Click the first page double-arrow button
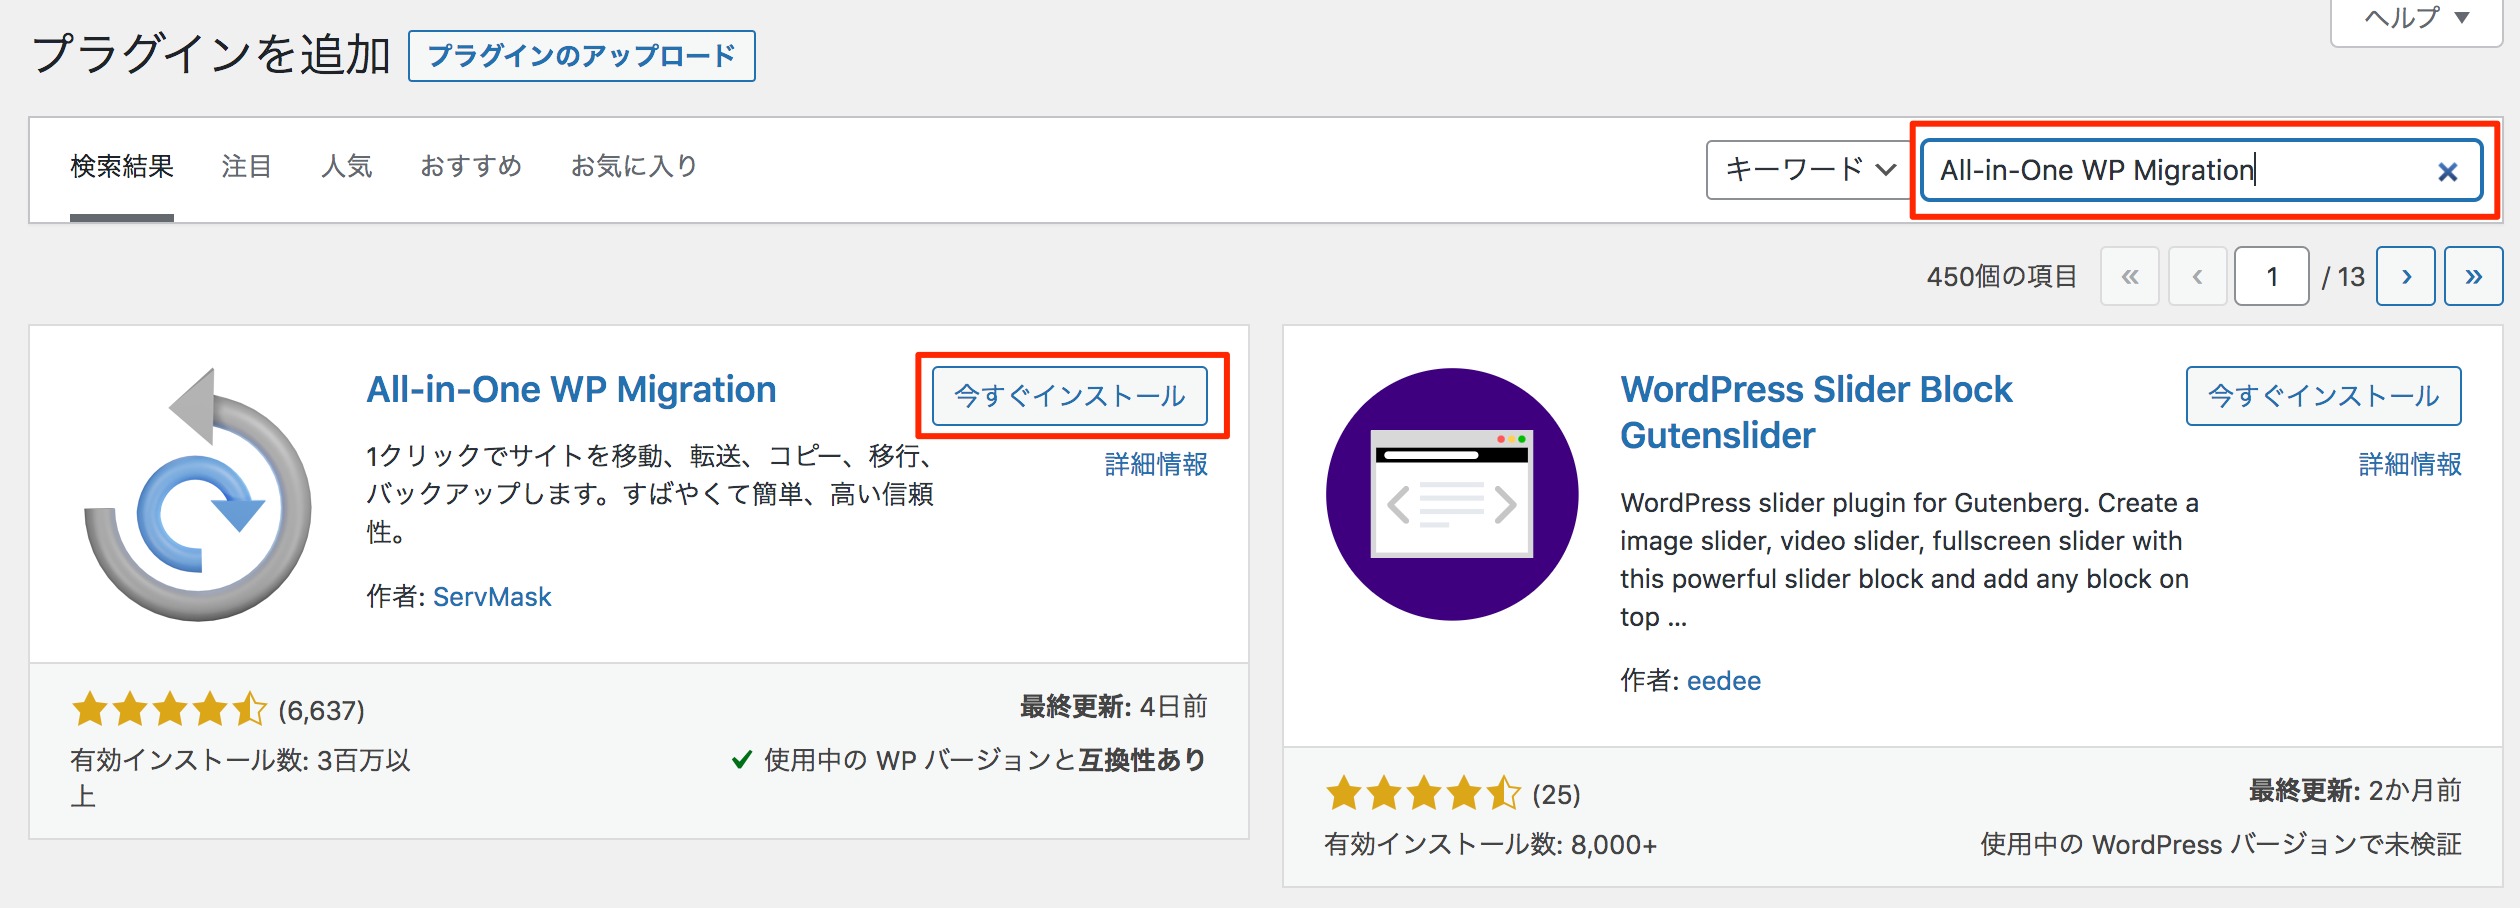This screenshot has width=2520, height=908. [x=2130, y=276]
